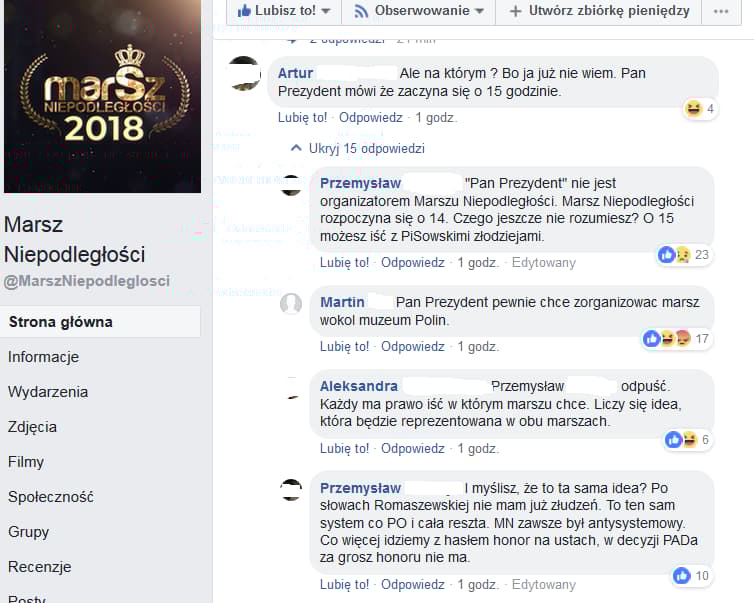The height and width of the screenshot is (603, 754).
Task: Open the three-dots more options menu
Action: coord(721,11)
